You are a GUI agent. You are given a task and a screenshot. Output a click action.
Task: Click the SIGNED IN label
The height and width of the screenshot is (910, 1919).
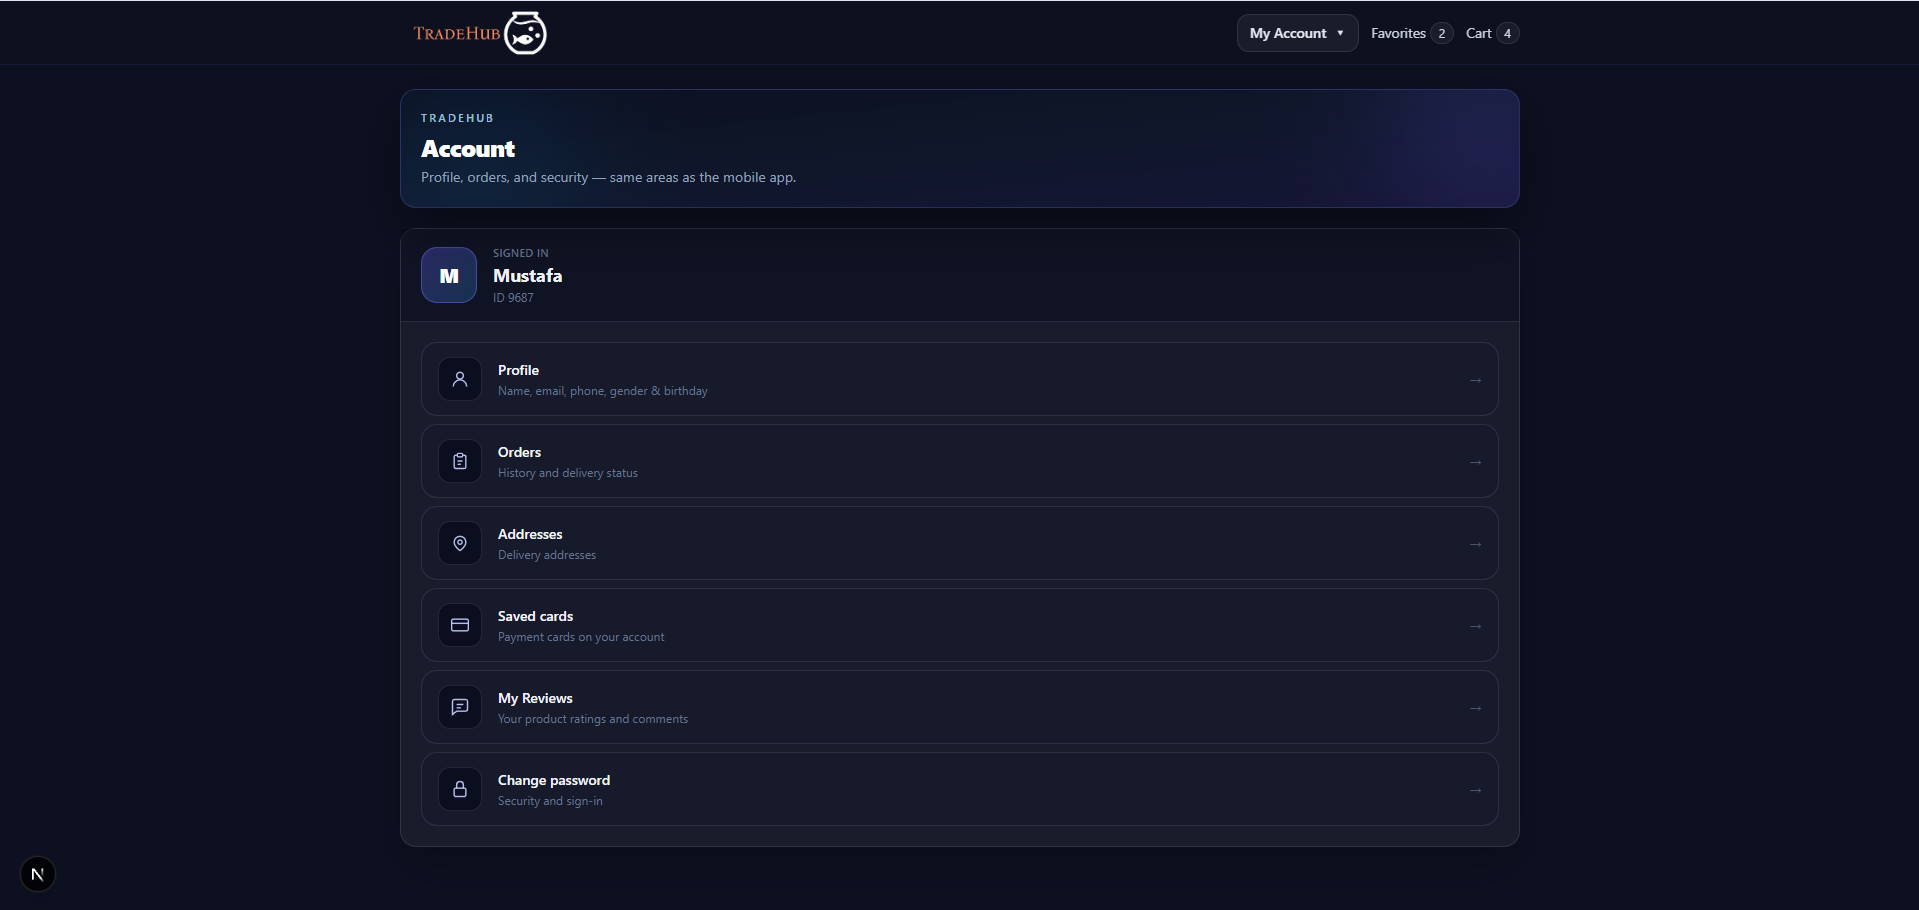click(x=521, y=253)
